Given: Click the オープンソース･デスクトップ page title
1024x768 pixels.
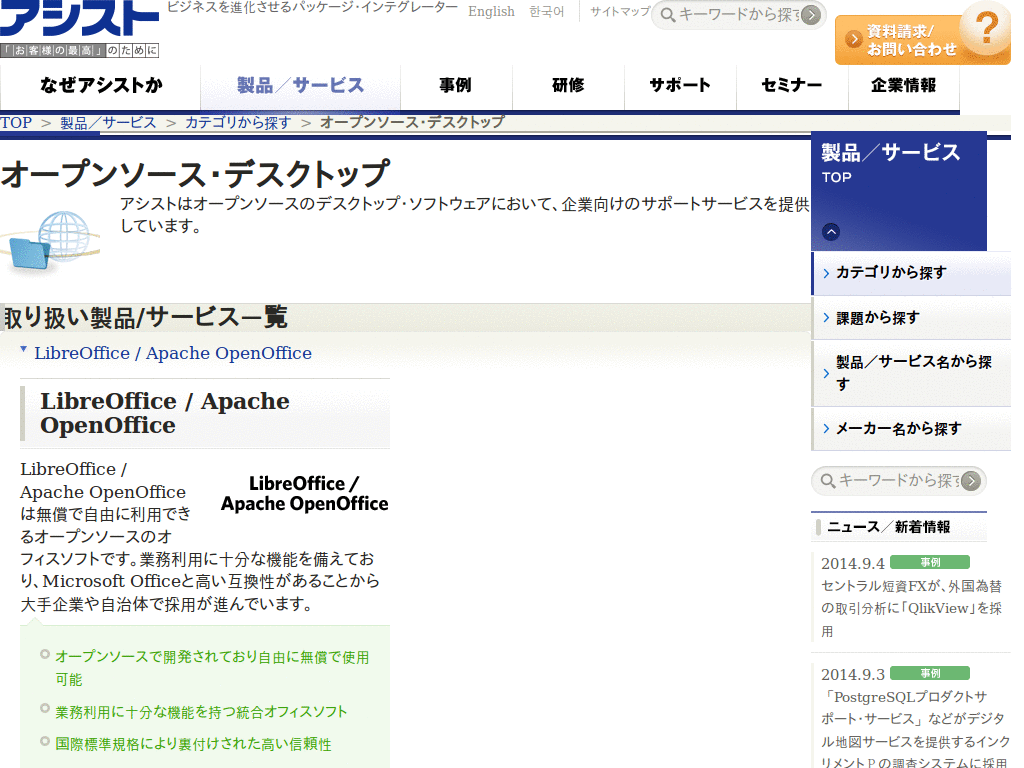Looking at the screenshot, I should [x=195, y=175].
